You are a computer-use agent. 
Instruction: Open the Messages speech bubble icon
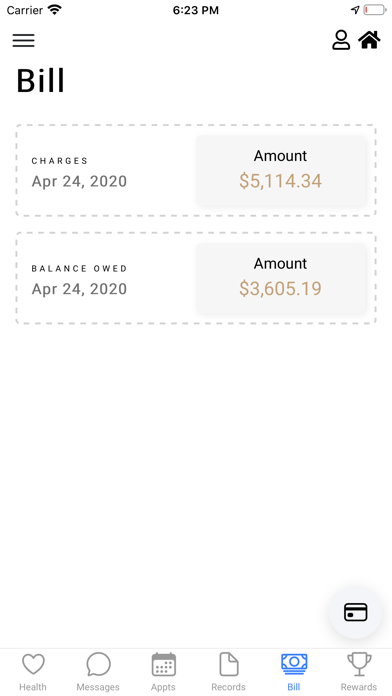pos(98,664)
